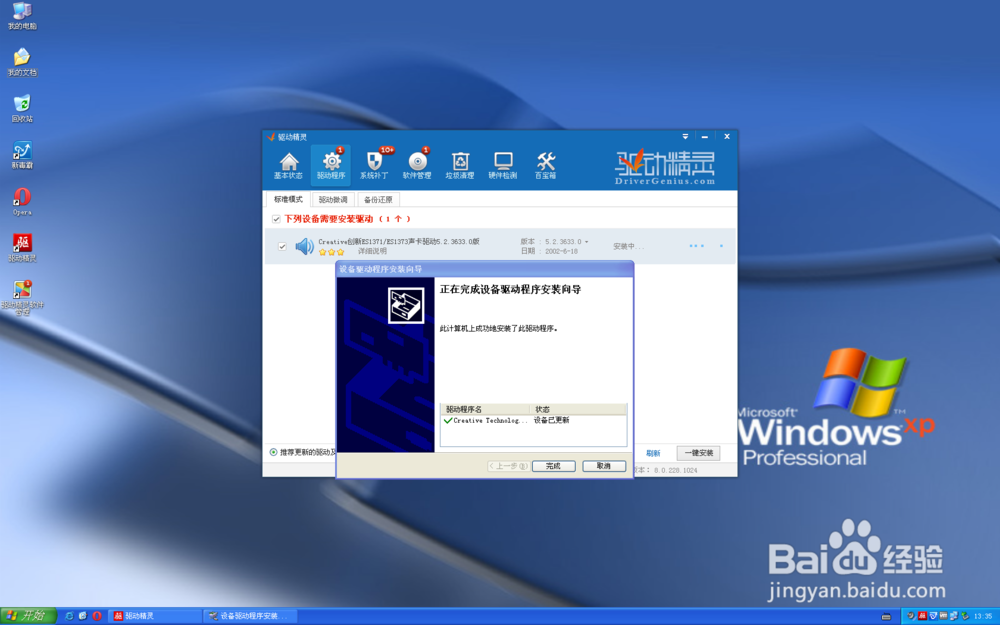
Task: Open 驱动精灵 desktop shortcut
Action: [x=22, y=248]
